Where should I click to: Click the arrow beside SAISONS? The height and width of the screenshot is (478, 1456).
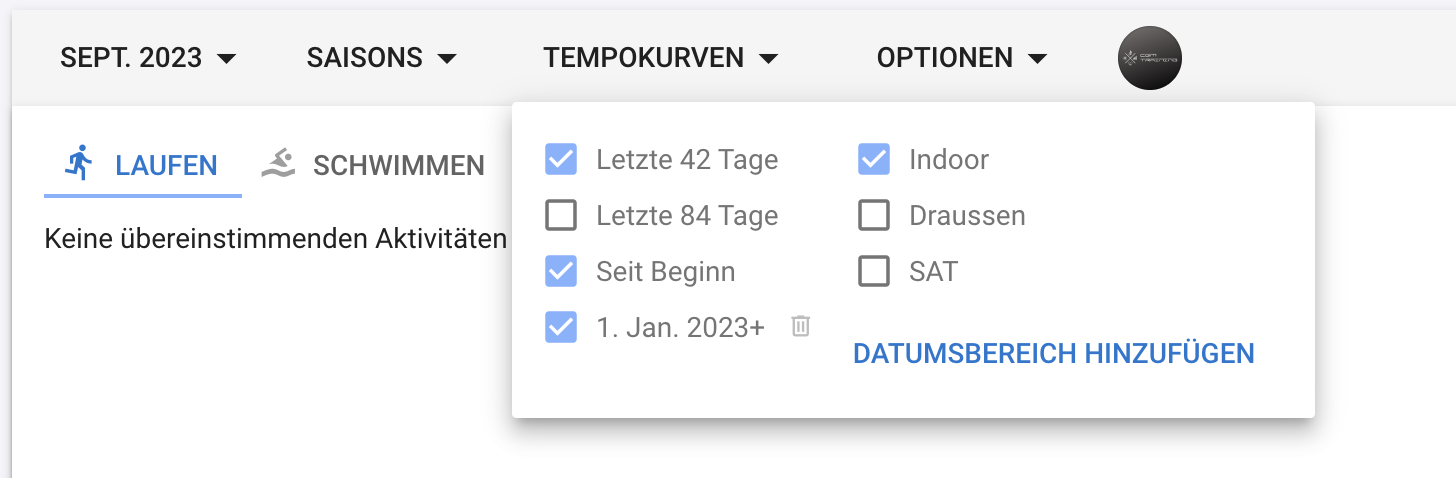447,59
